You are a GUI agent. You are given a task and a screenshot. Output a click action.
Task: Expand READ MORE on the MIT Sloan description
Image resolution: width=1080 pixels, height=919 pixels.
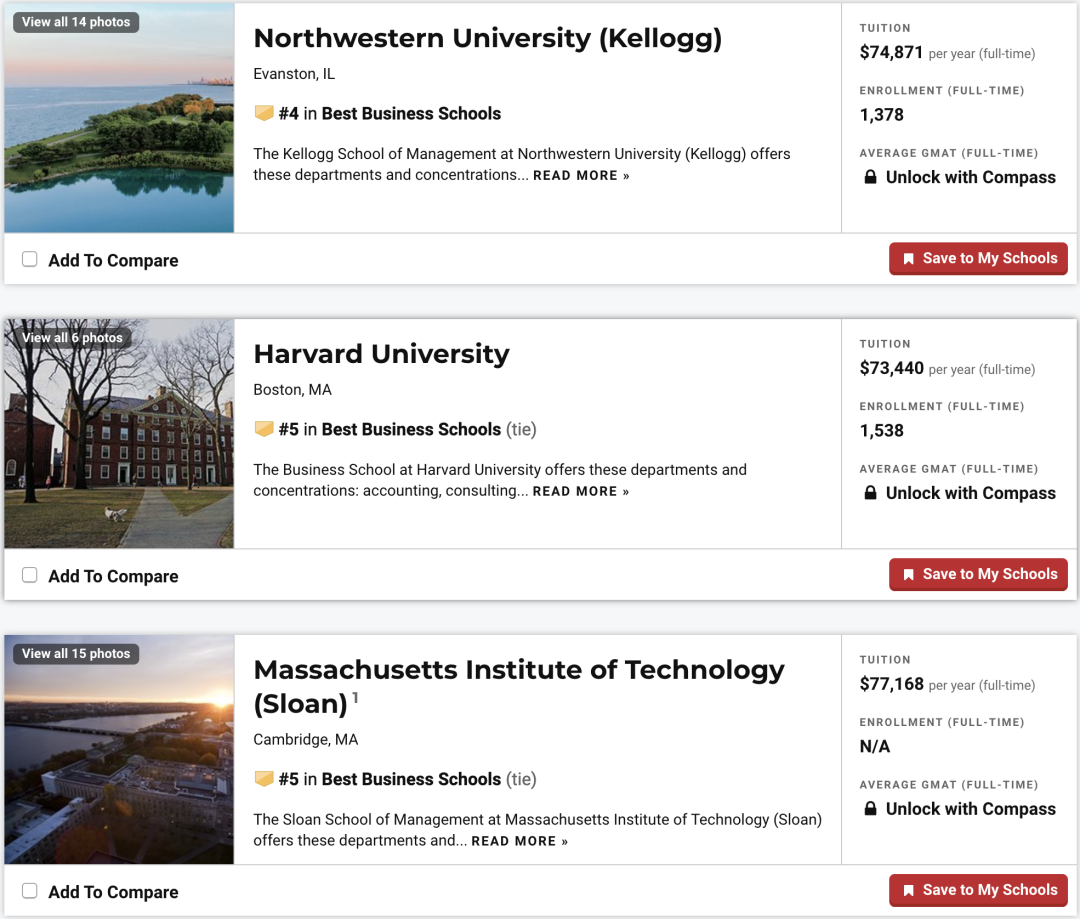tap(519, 841)
